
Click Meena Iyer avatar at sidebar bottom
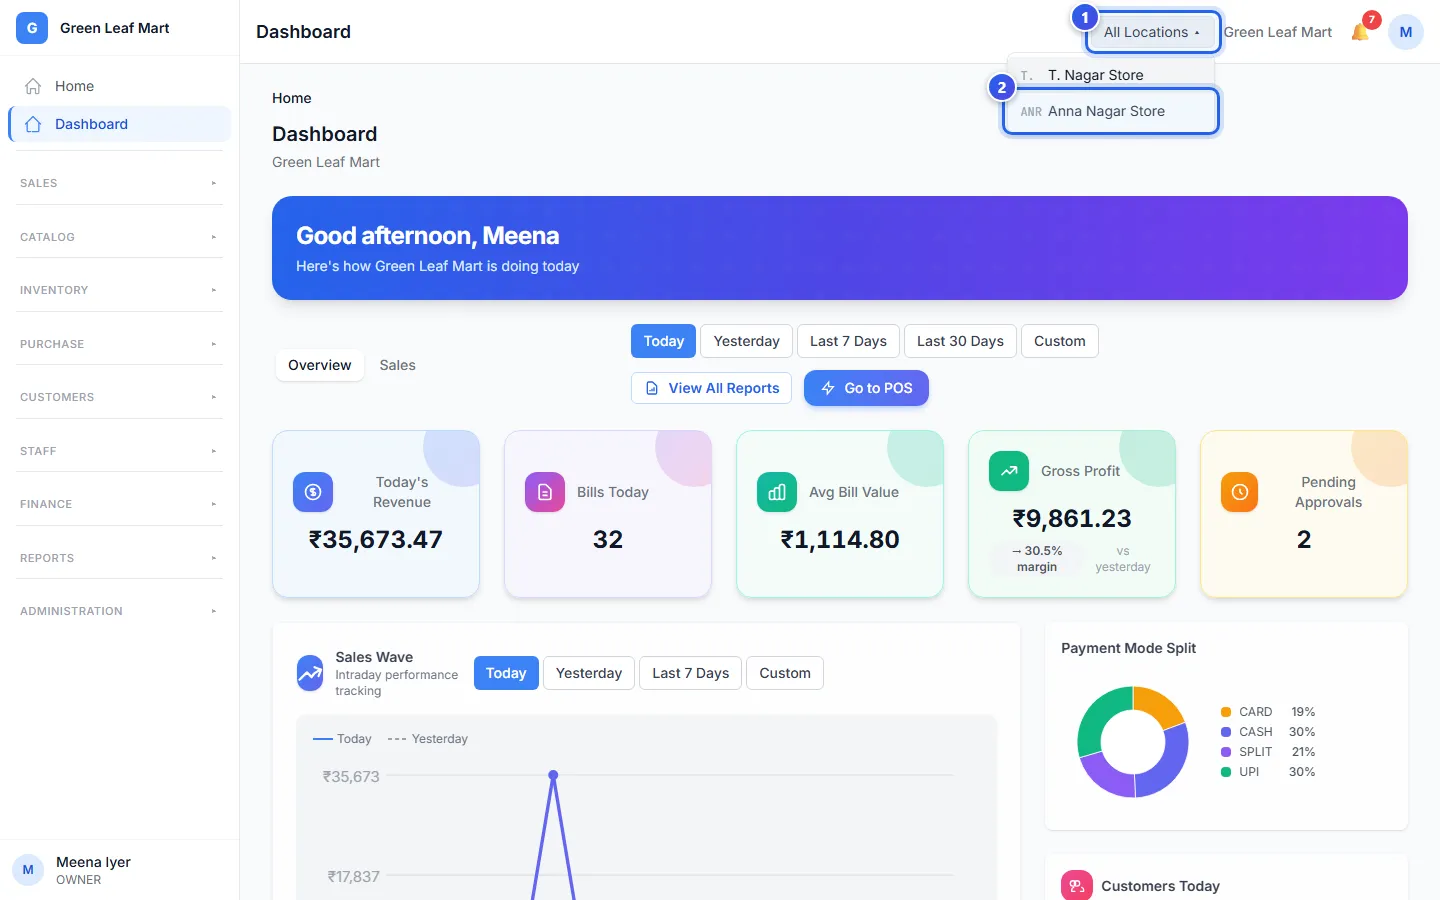coord(28,870)
